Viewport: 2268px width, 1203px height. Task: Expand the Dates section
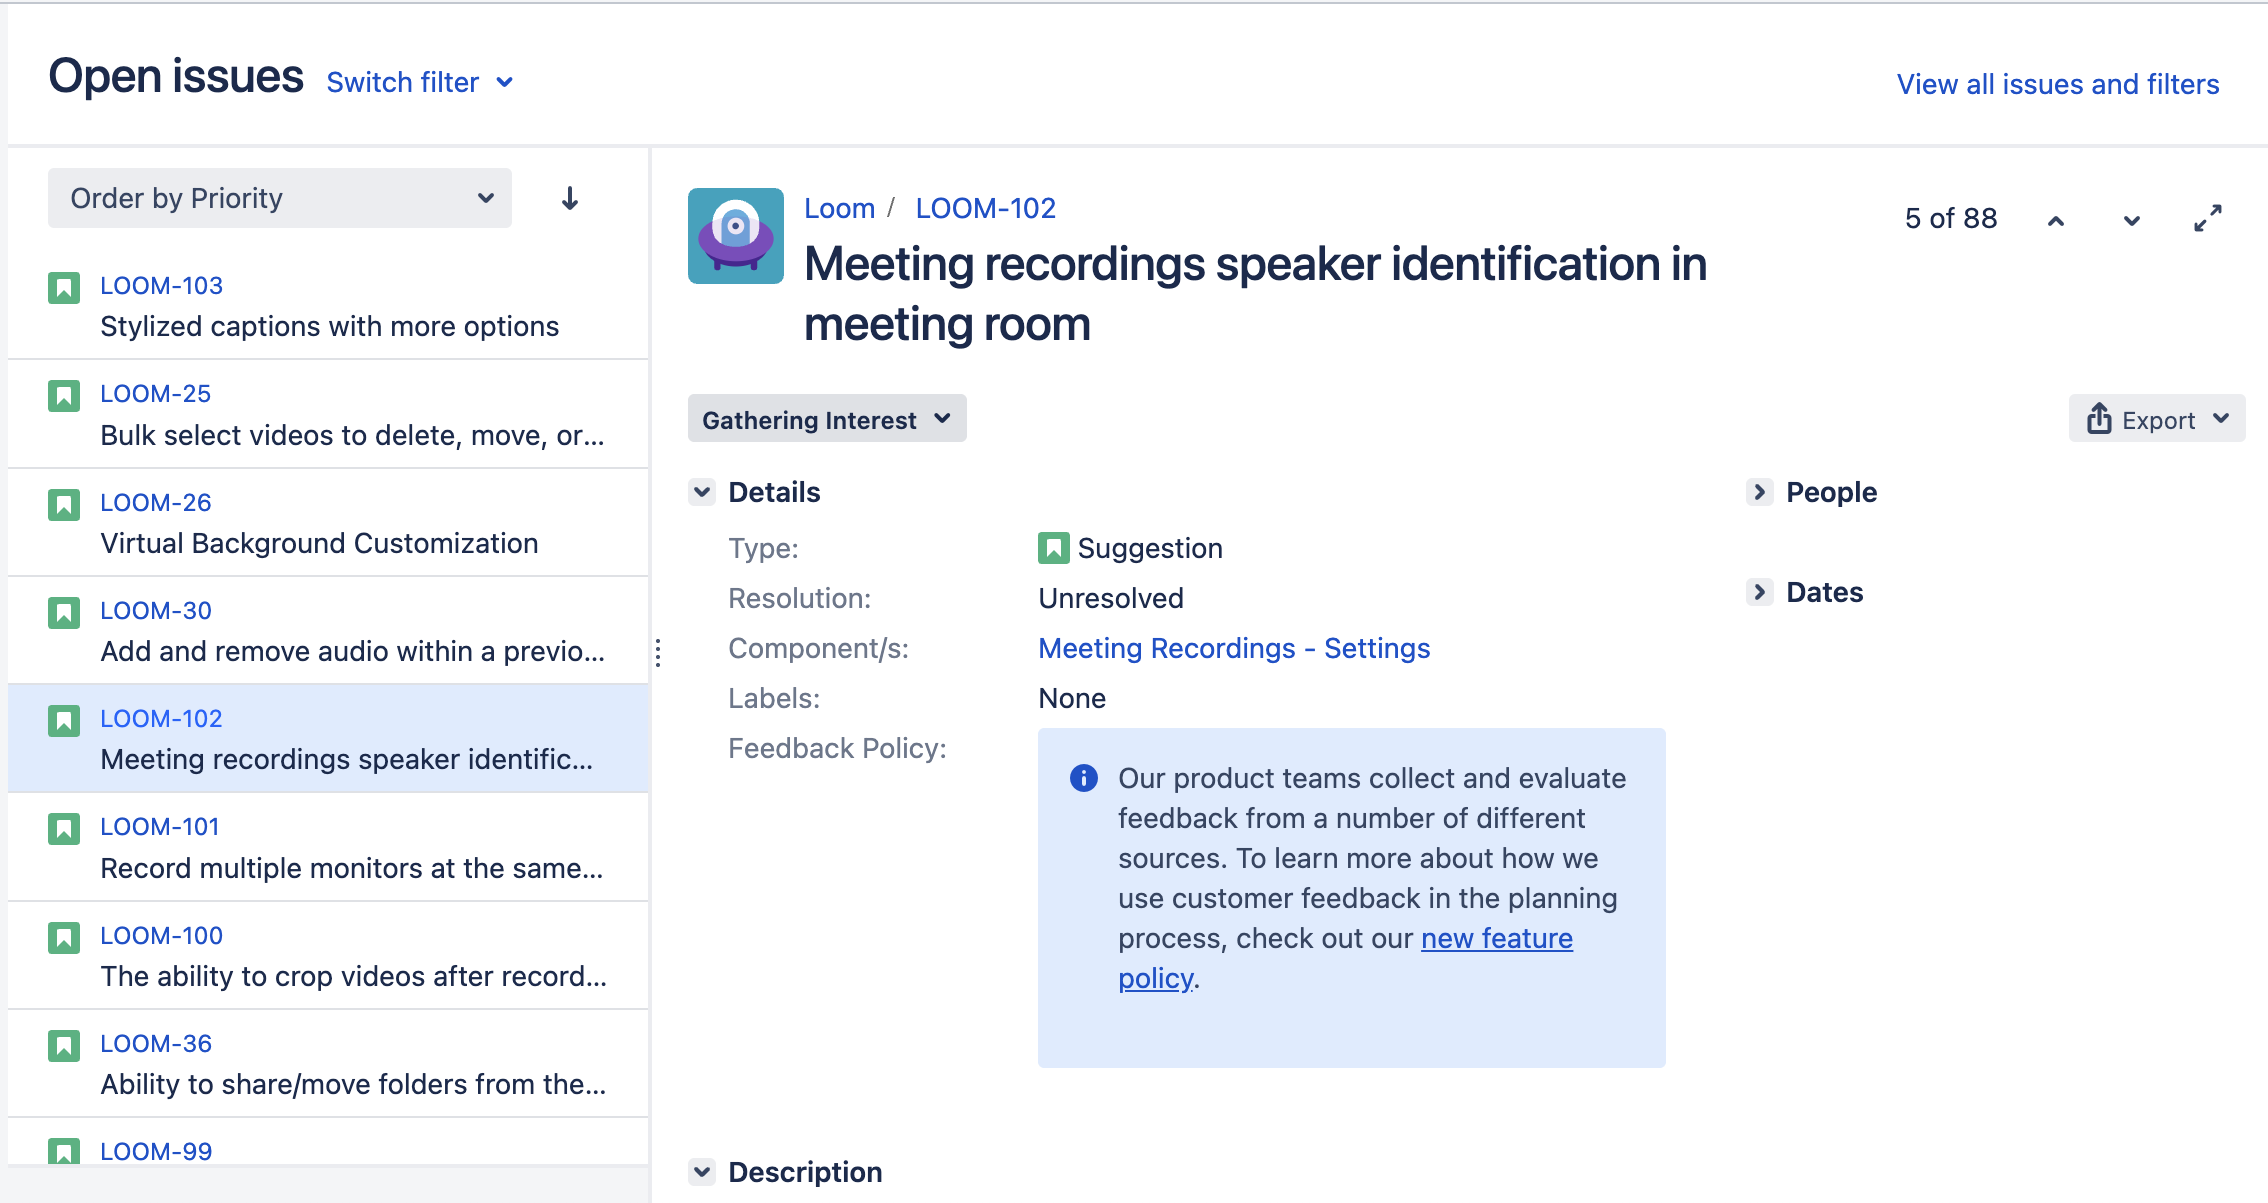(x=1760, y=592)
